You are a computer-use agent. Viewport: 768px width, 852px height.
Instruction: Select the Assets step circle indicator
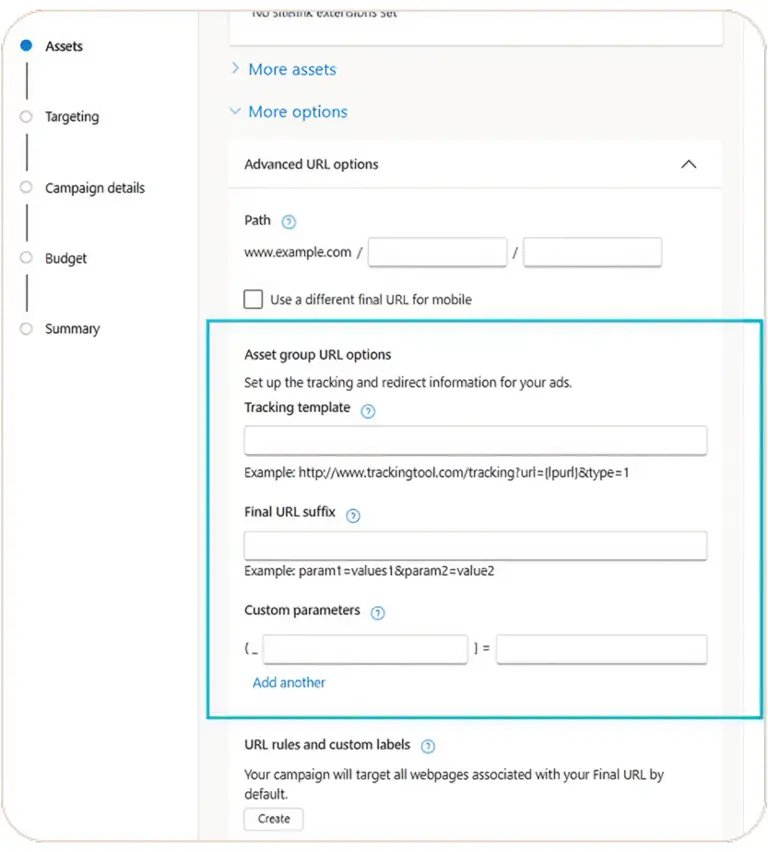[x=26, y=46]
